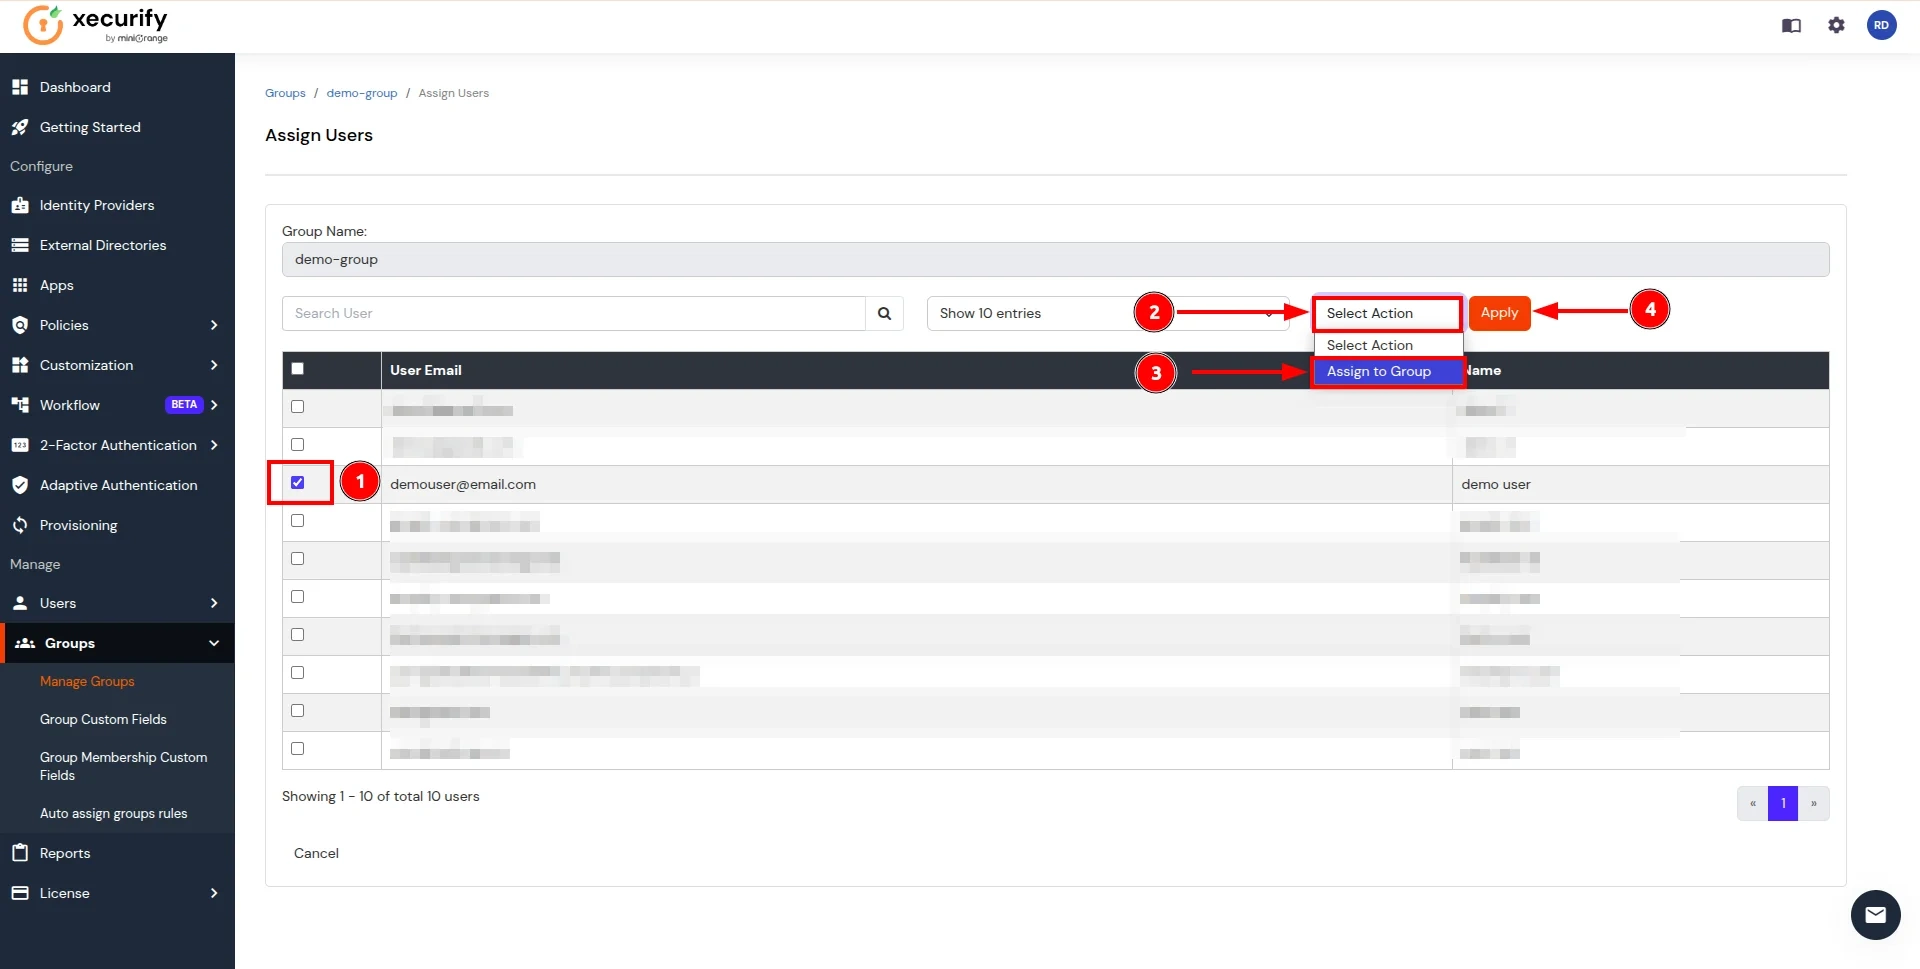Check the checkbox on the first user row
The image size is (1920, 969).
297,406
